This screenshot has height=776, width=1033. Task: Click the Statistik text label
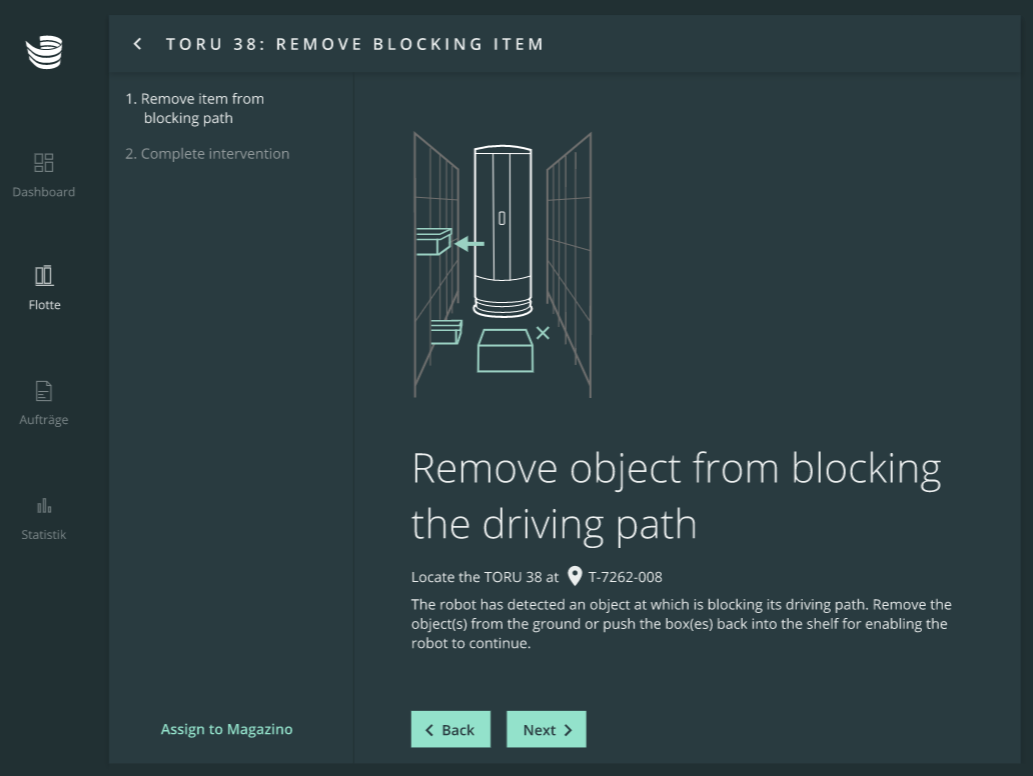tap(44, 534)
